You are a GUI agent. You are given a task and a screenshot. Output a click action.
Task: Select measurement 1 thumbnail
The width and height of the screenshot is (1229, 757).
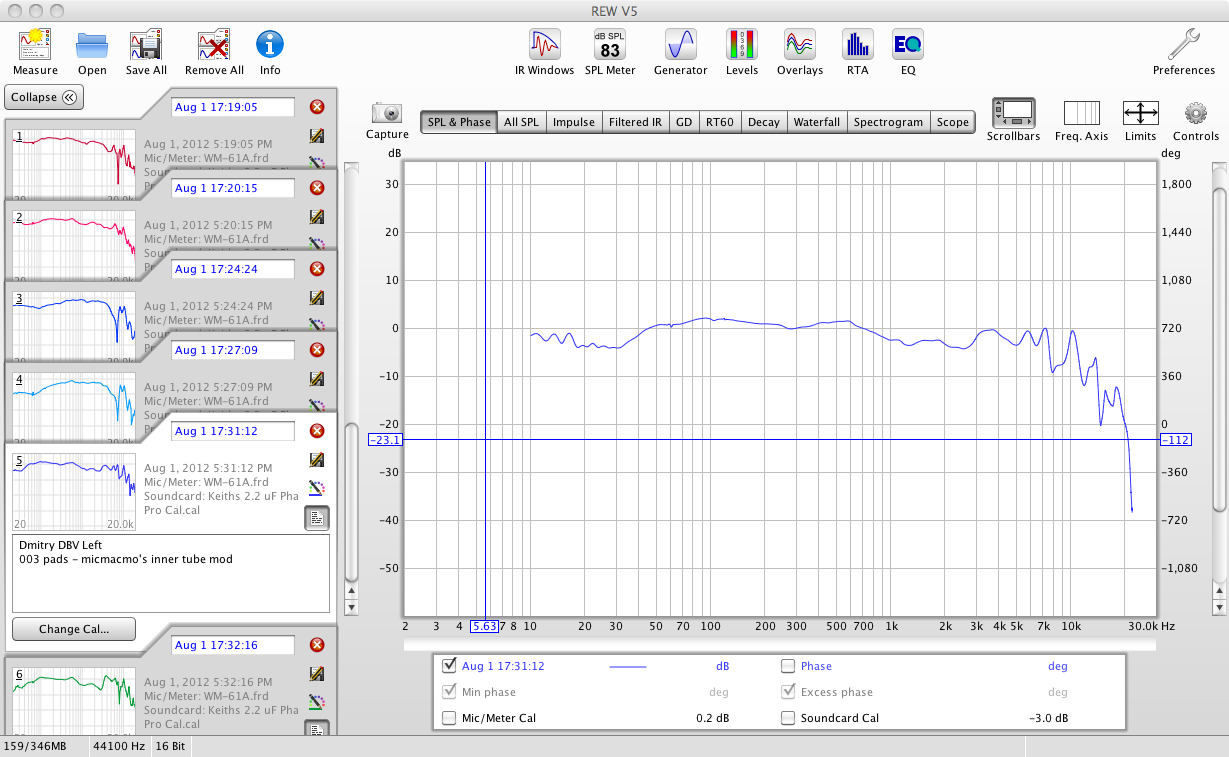point(73,162)
